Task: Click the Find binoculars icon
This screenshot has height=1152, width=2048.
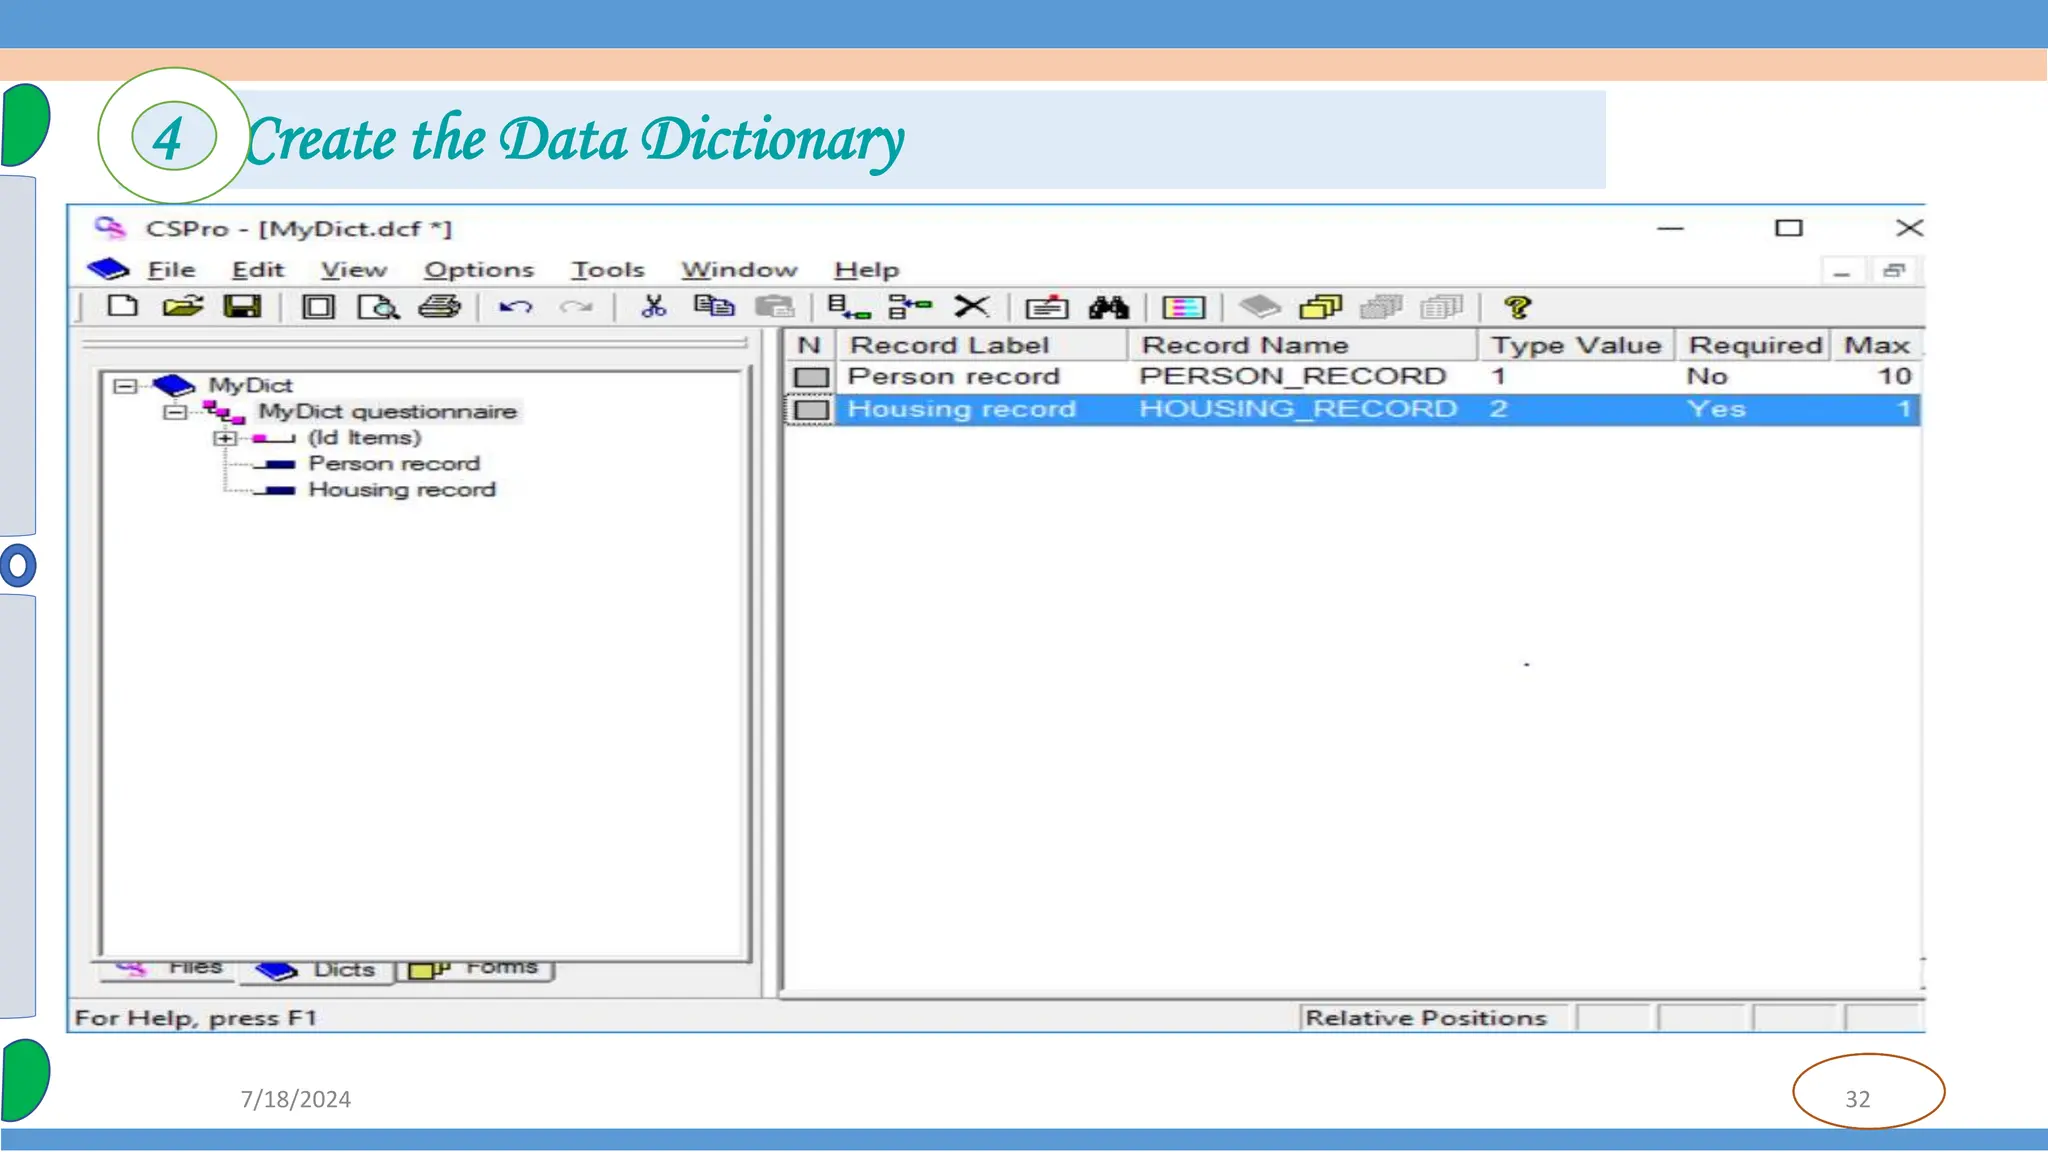Action: [x=1108, y=307]
